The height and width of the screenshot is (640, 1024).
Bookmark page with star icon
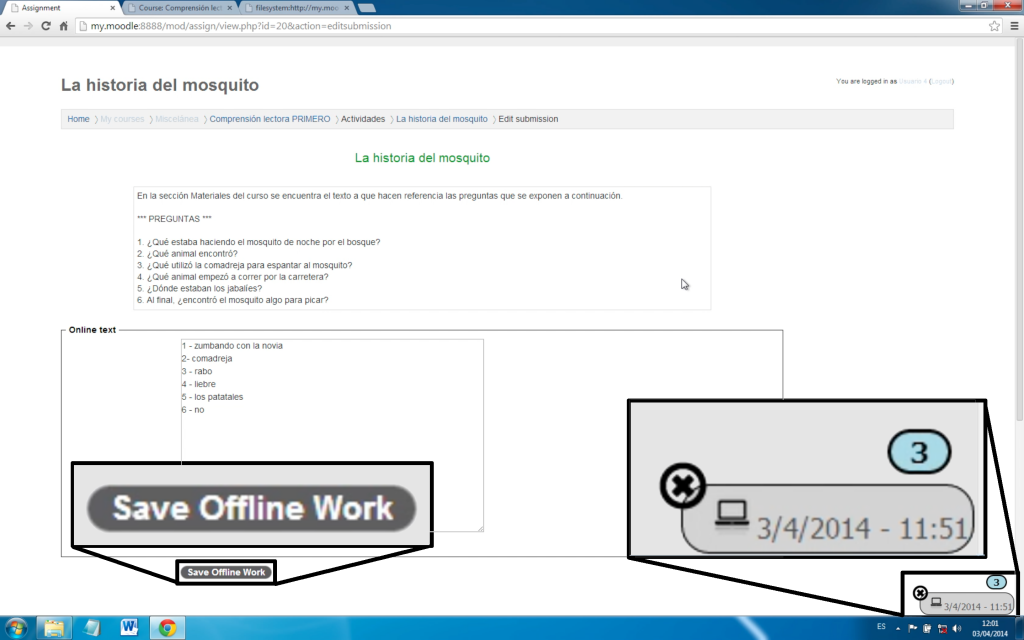pyautogui.click(x=994, y=26)
